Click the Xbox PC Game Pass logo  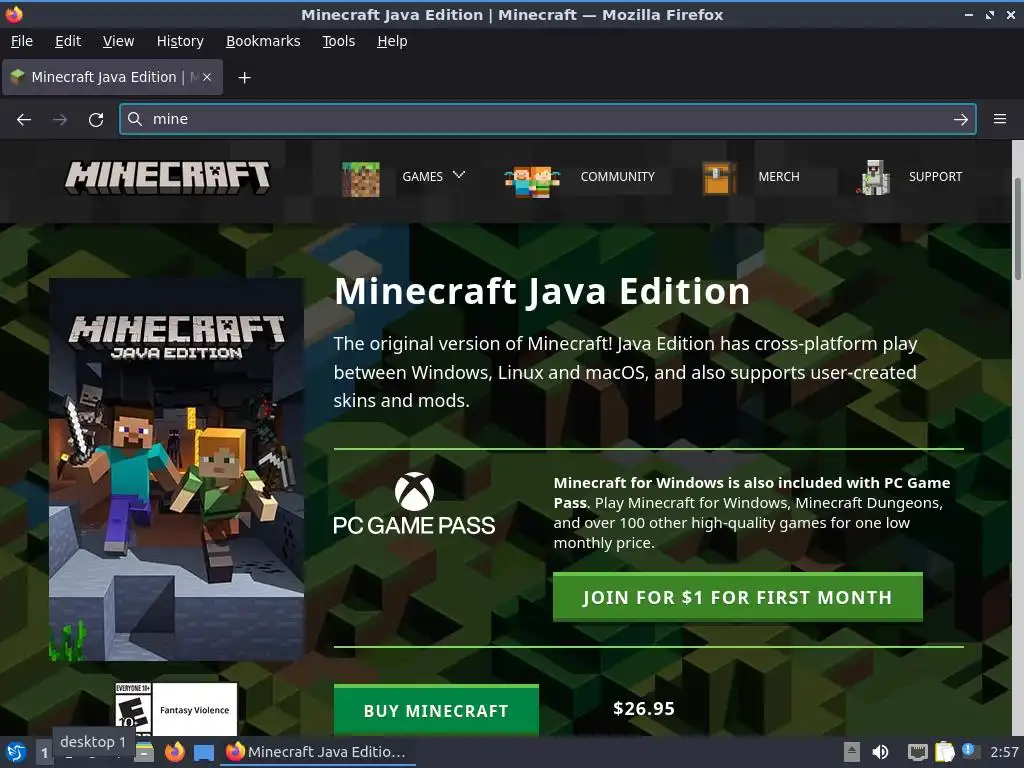[414, 504]
